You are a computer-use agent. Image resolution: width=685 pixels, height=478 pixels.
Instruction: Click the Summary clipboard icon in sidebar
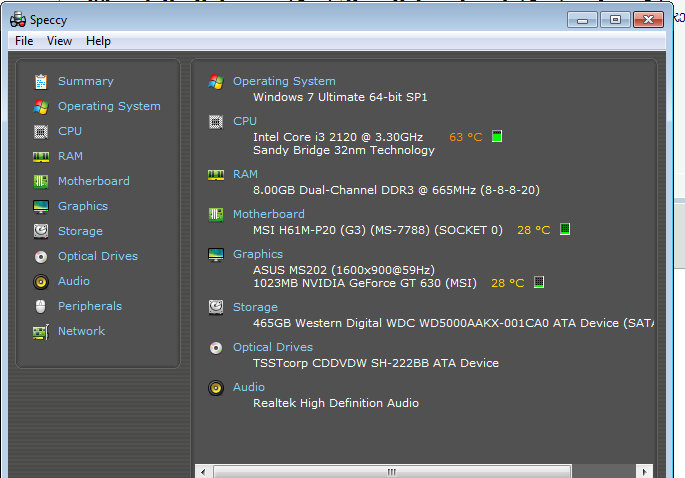tap(41, 82)
